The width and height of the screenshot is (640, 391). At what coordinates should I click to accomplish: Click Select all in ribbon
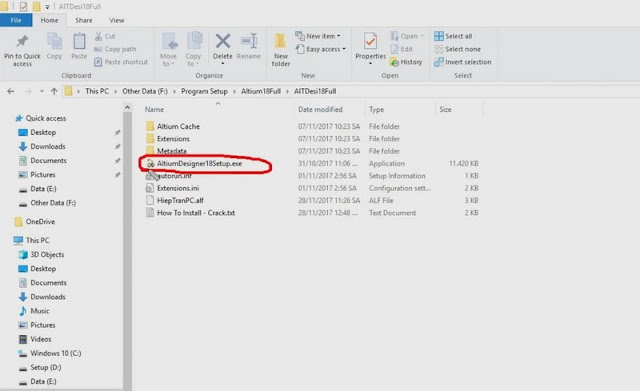453,36
